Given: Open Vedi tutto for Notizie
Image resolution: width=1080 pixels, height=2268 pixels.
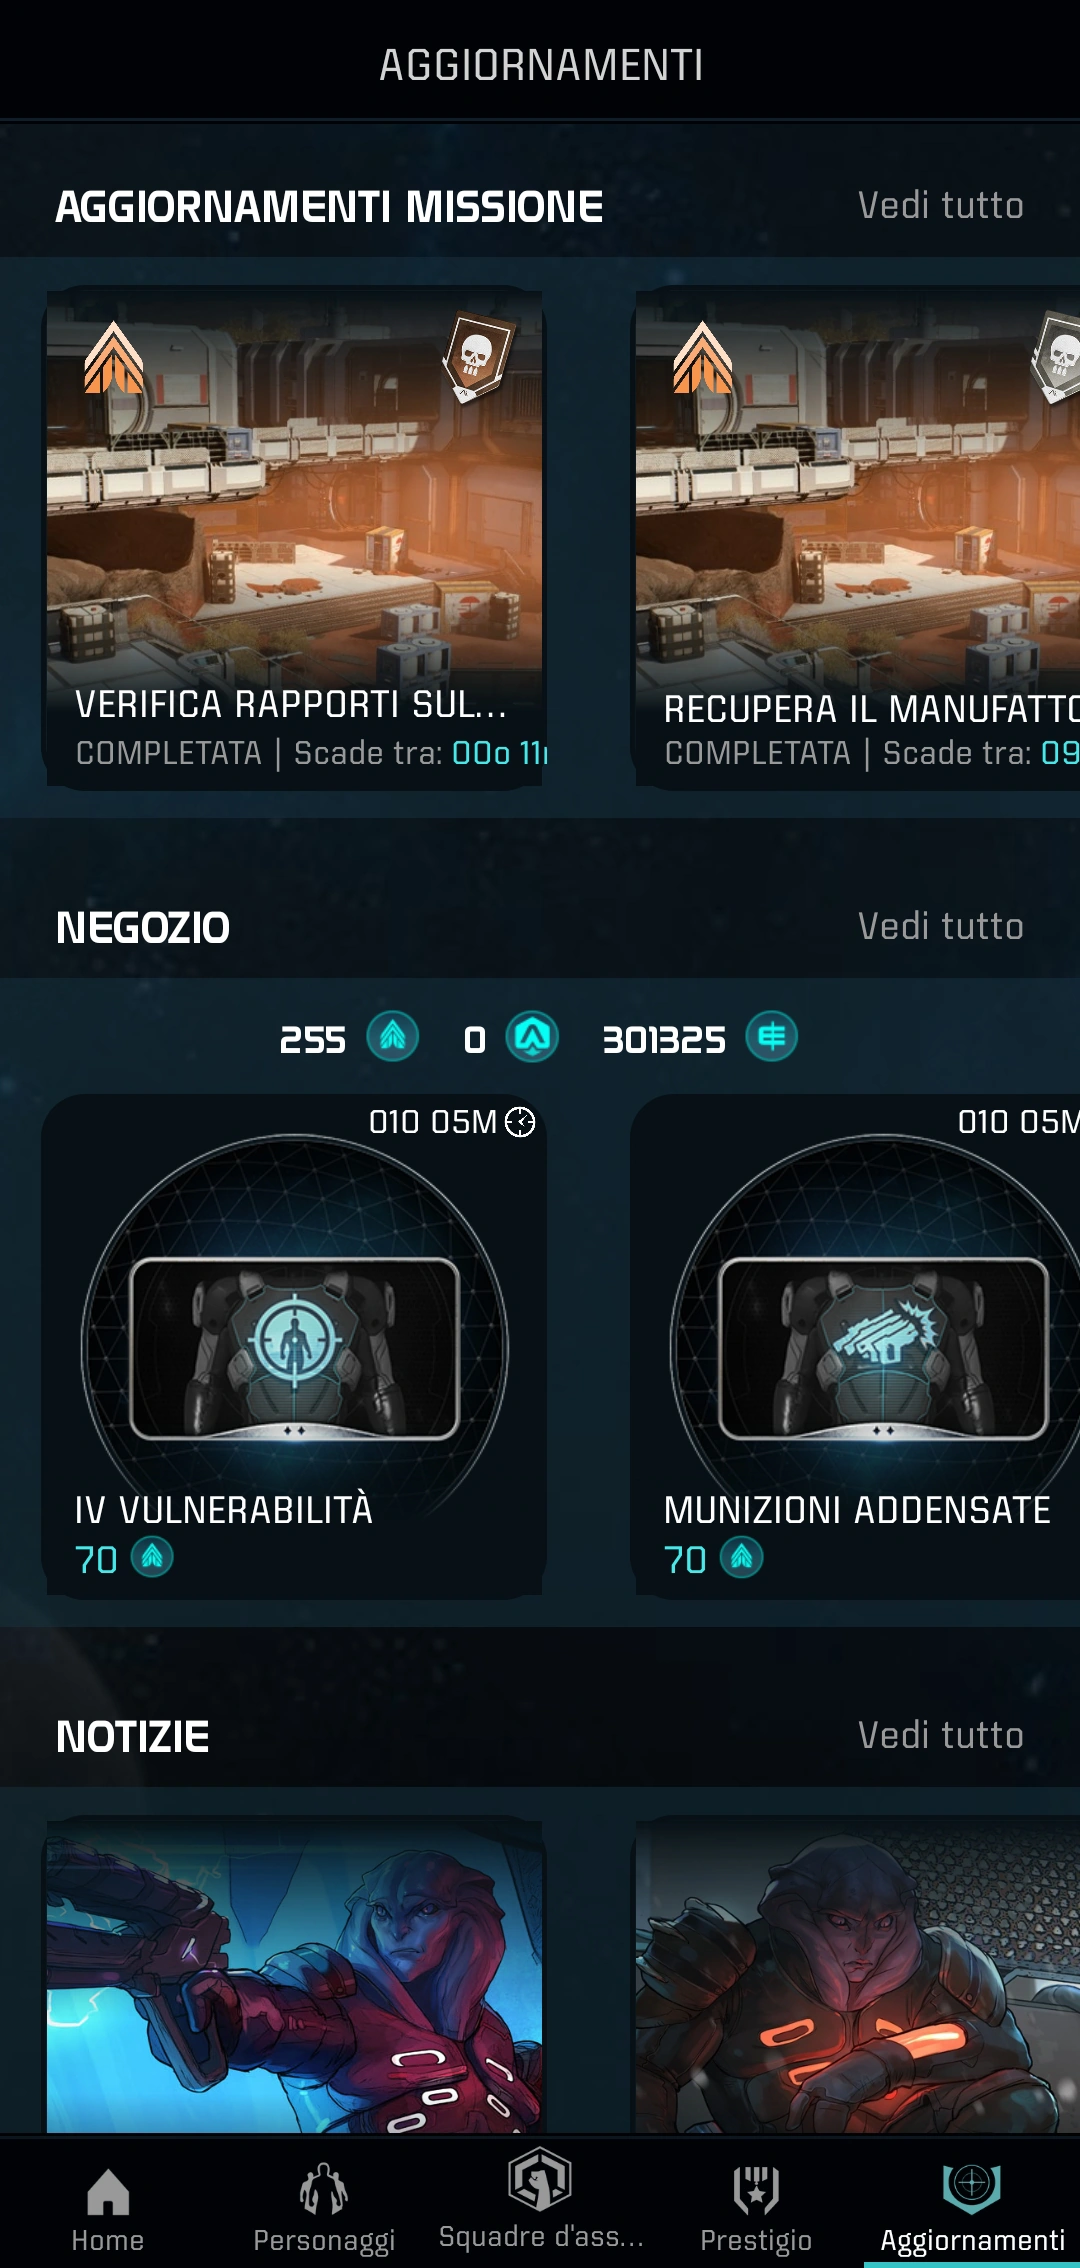Looking at the screenshot, I should (940, 1736).
